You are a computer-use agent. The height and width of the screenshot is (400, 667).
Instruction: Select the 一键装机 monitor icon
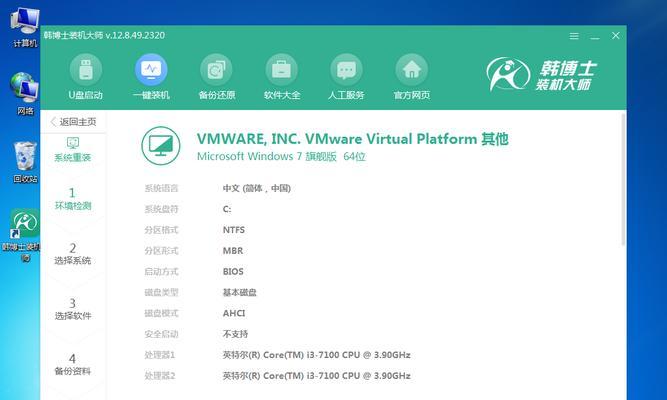pyautogui.click(x=151, y=70)
